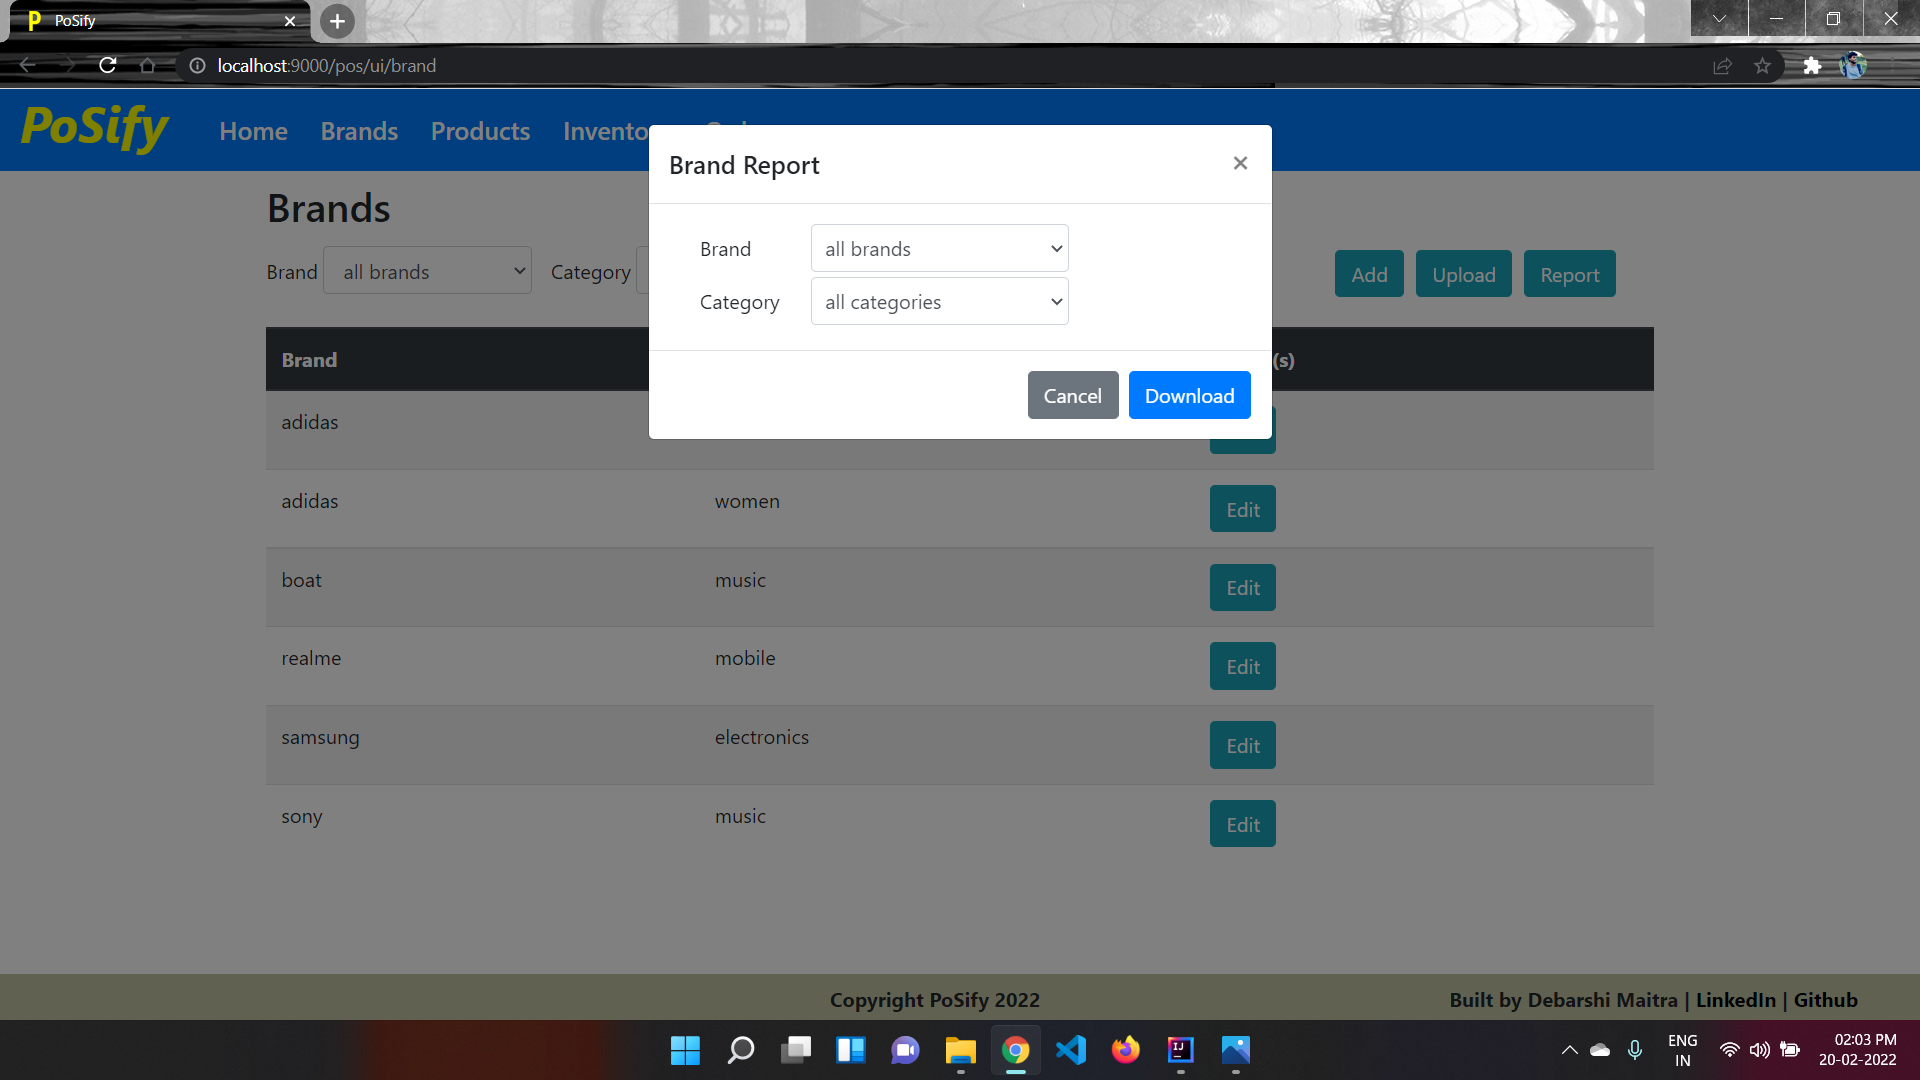Open a new browser tab
Image resolution: width=1920 pixels, height=1080 pixels.
[337, 21]
